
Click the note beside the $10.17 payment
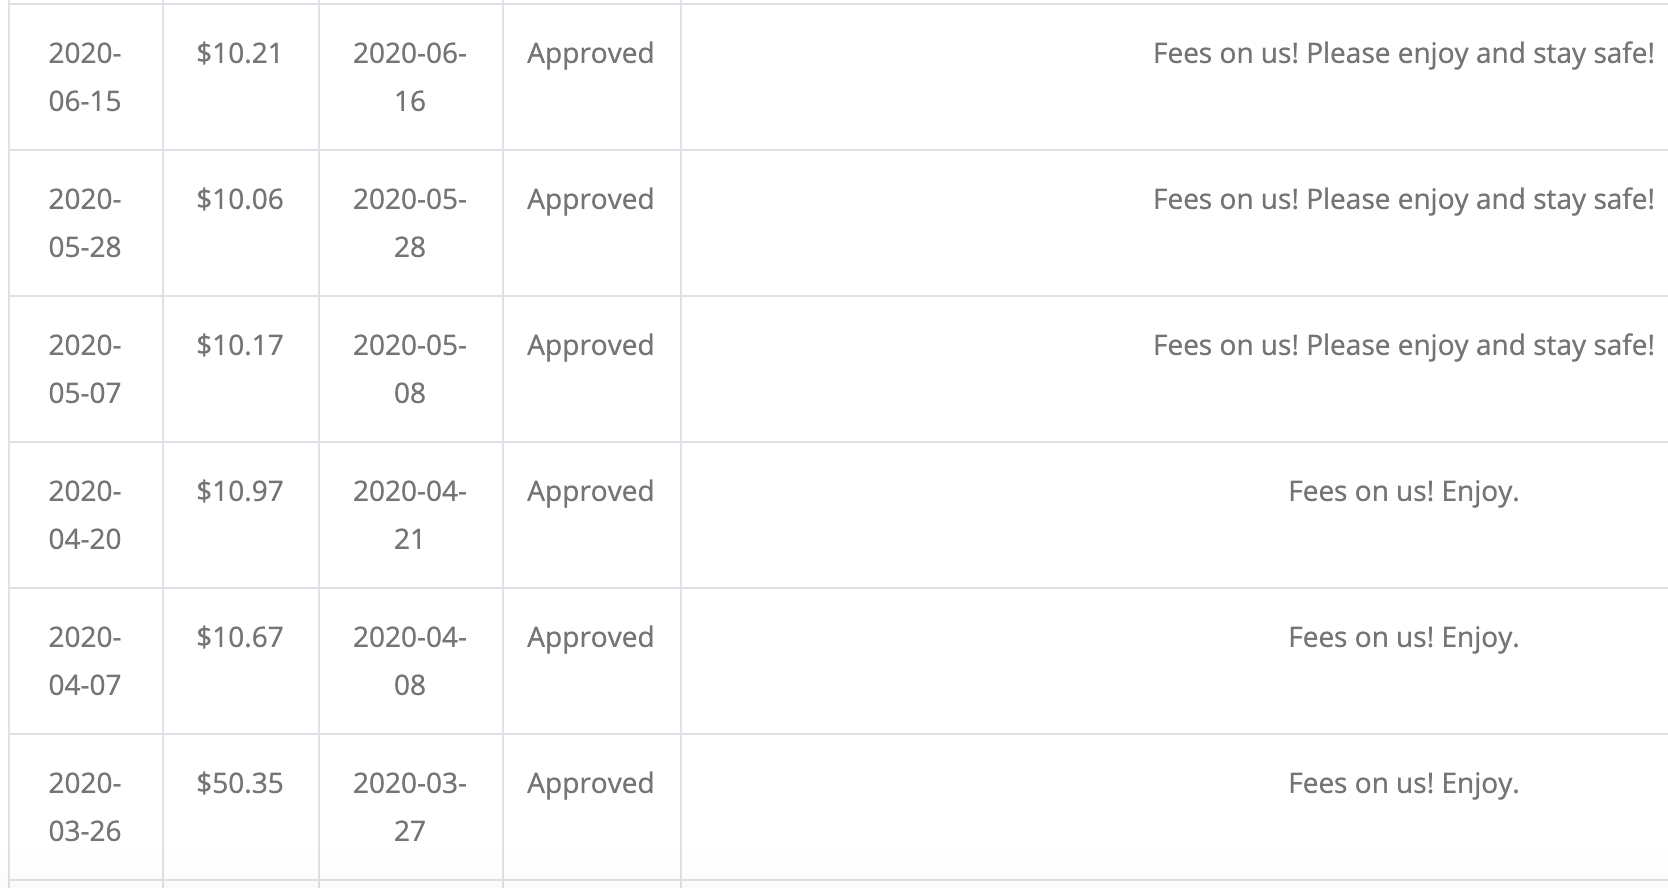[x=1404, y=345]
